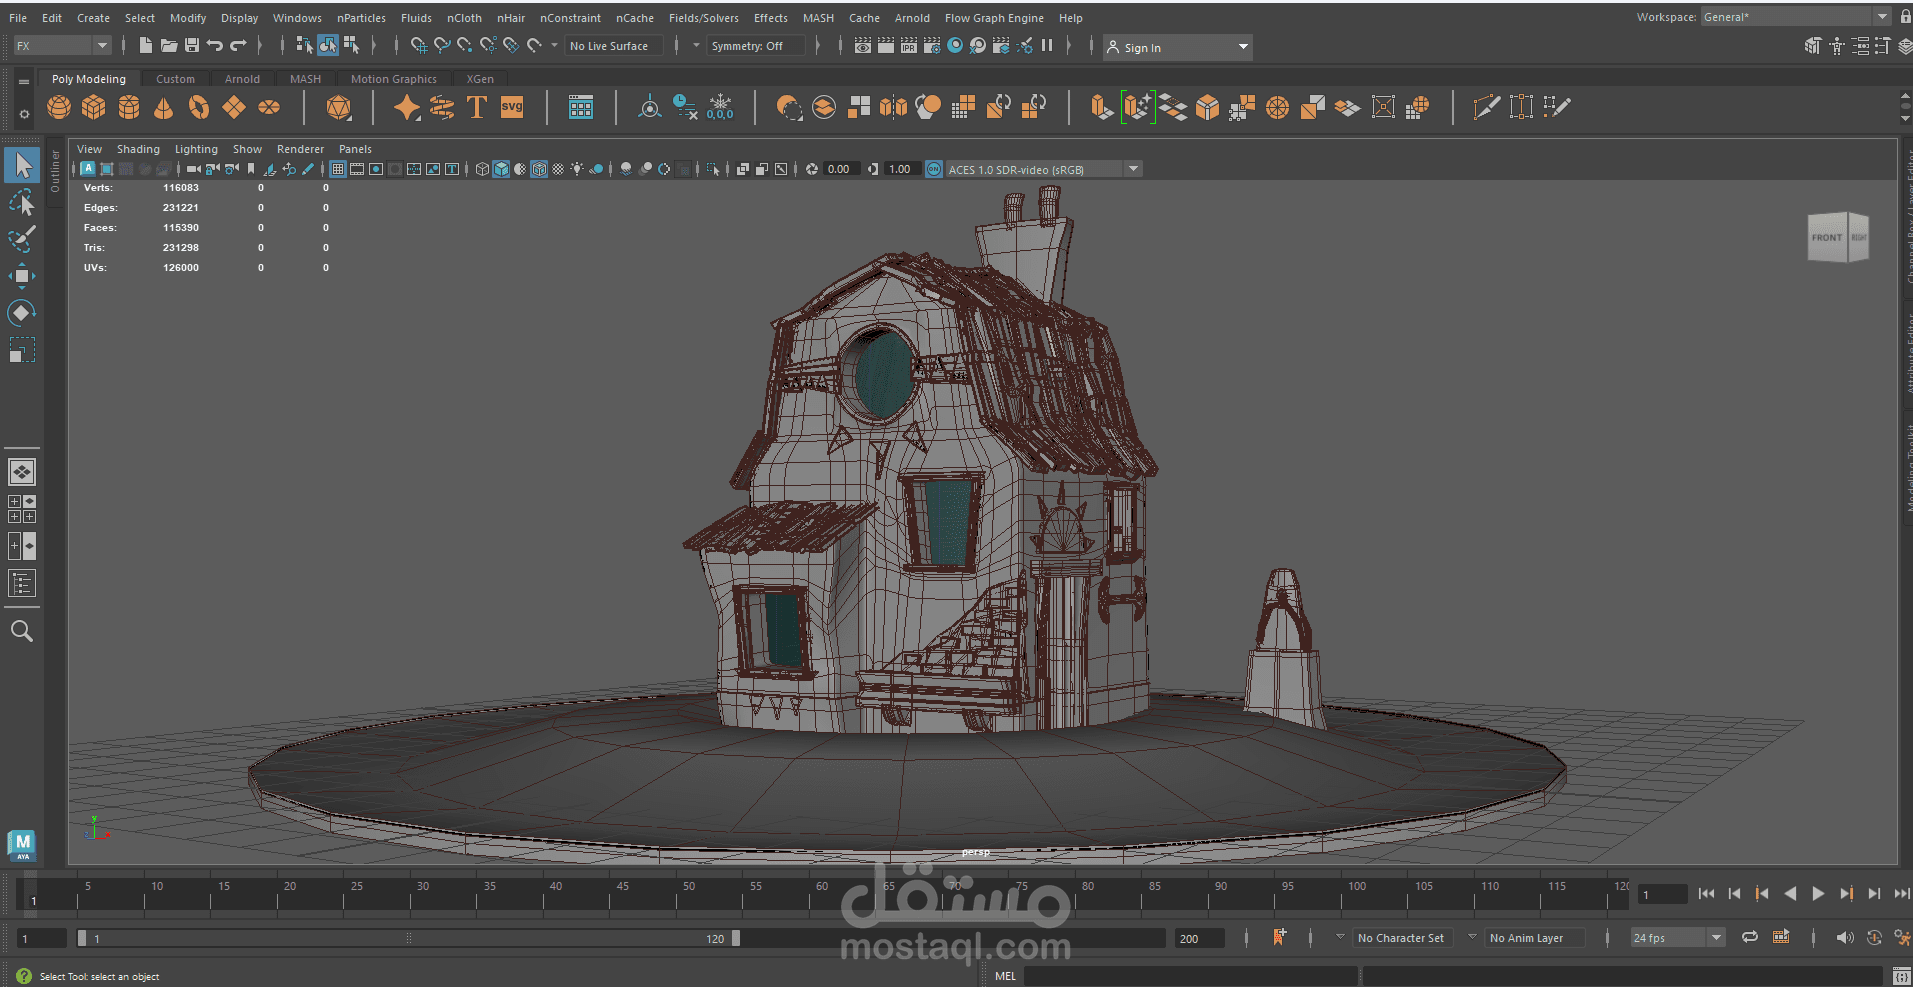Switch to the MASH shelf tab

[x=305, y=78]
